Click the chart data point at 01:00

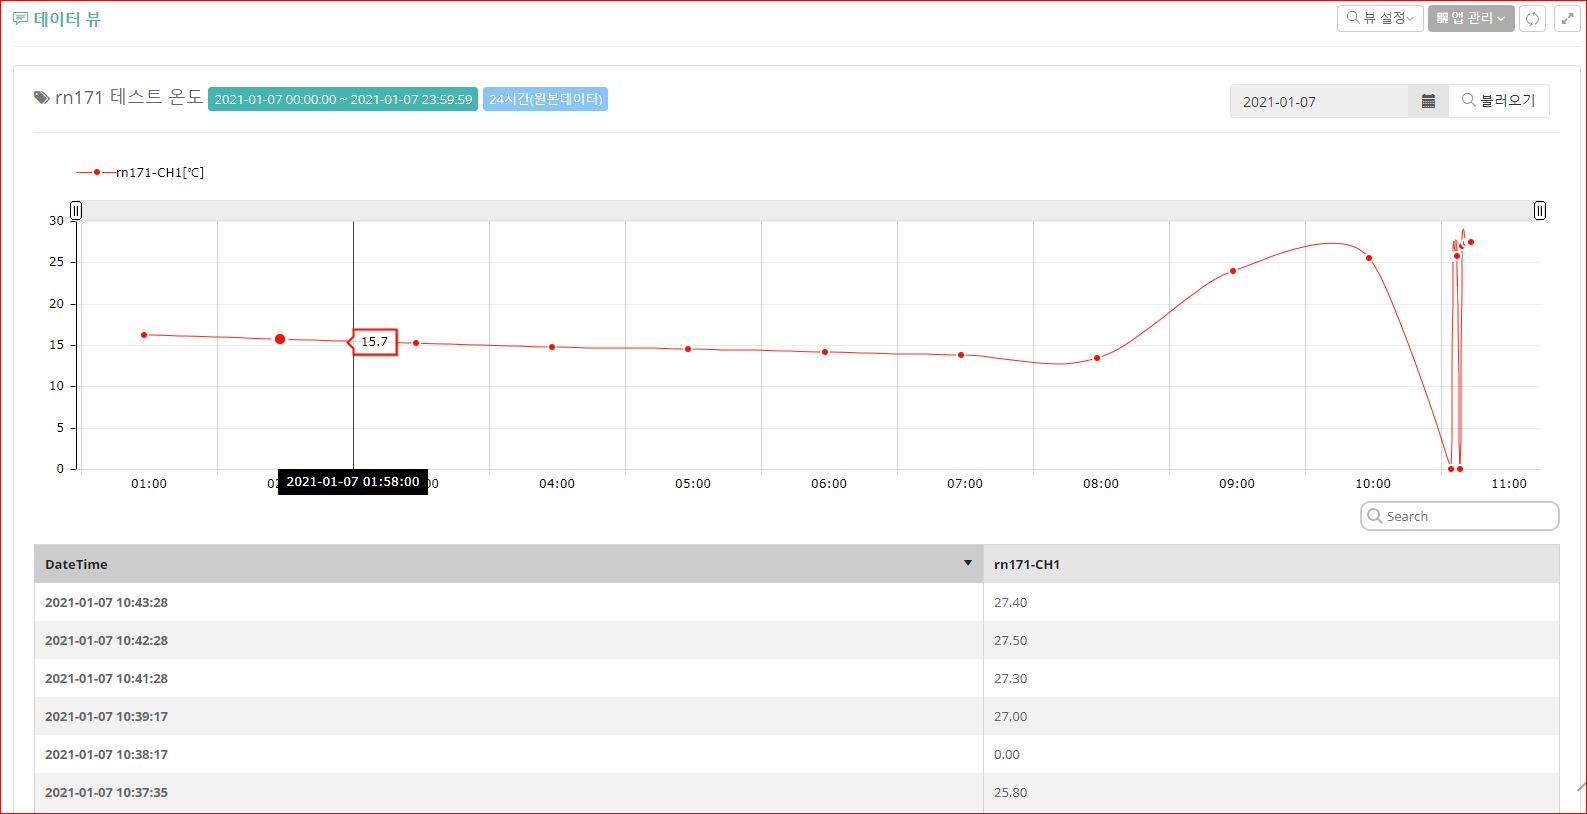(x=144, y=335)
